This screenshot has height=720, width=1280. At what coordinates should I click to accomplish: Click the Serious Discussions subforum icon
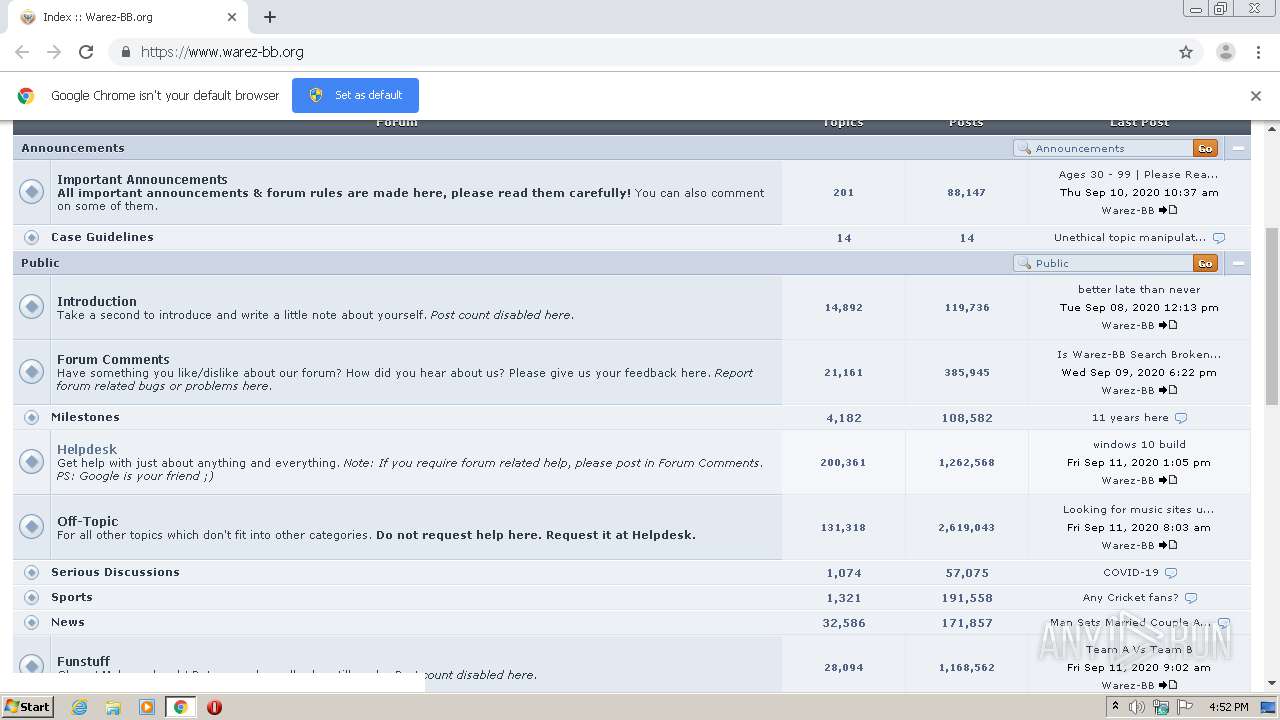[31, 573]
